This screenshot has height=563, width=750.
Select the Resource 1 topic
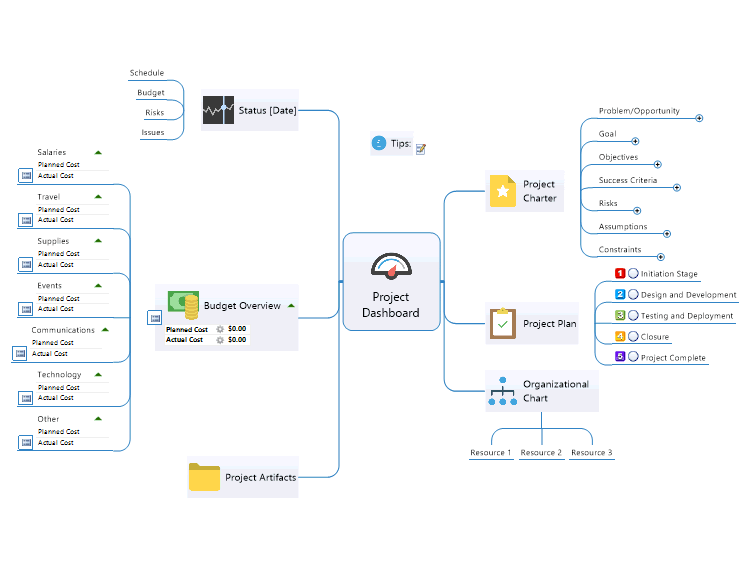coord(491,453)
